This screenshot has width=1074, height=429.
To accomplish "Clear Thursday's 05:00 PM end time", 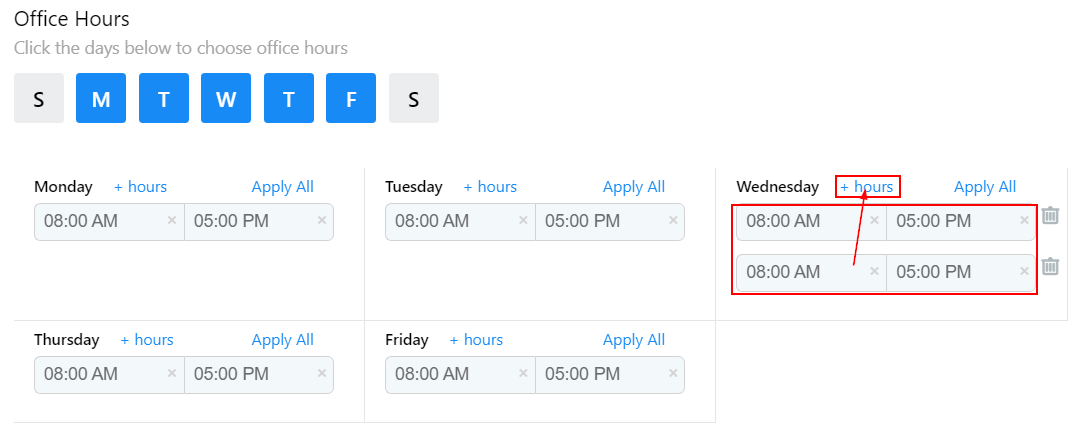I will 321,374.
